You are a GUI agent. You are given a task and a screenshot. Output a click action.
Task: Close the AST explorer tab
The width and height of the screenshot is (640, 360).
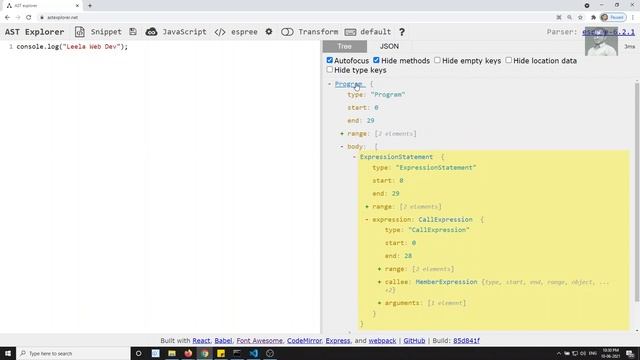(77, 6)
